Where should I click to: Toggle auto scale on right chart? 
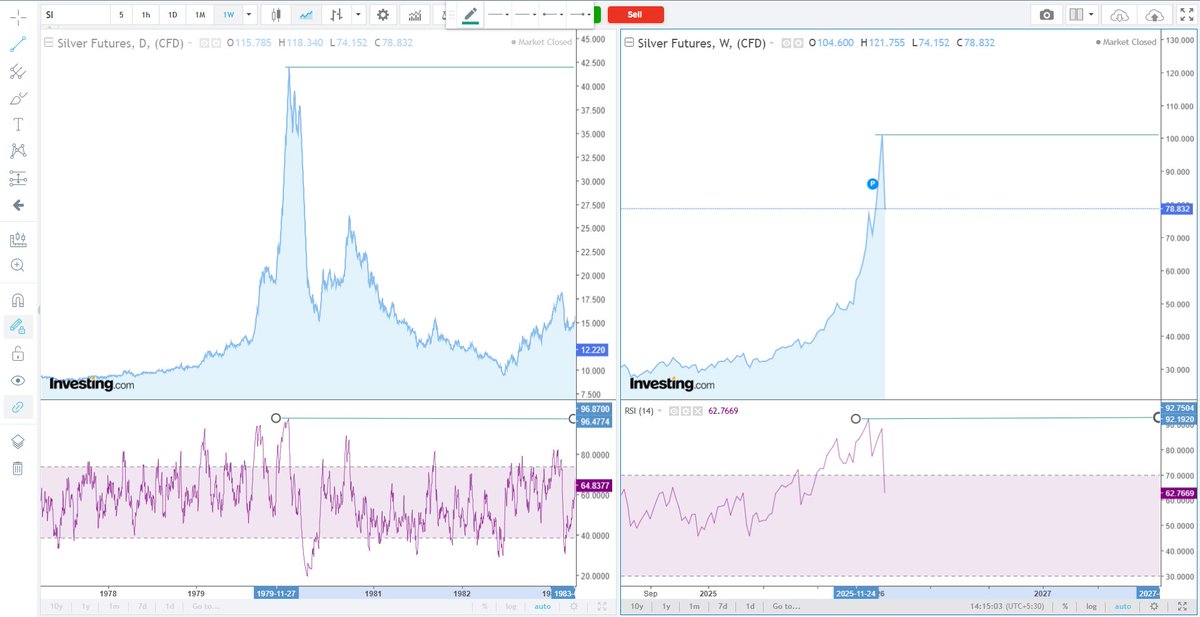pos(1123,606)
